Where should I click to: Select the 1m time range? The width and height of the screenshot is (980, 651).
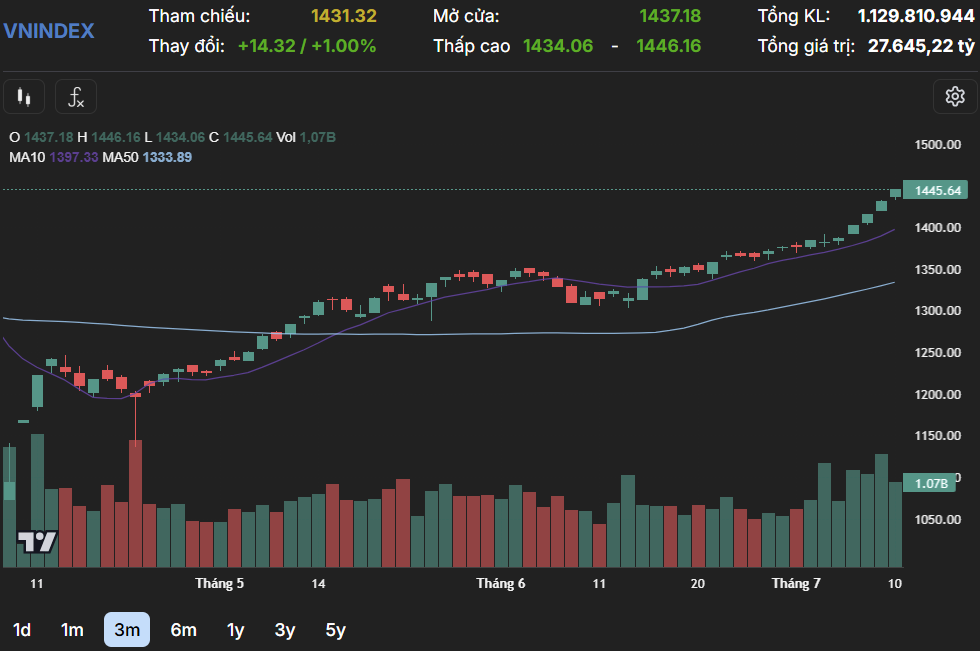72,630
